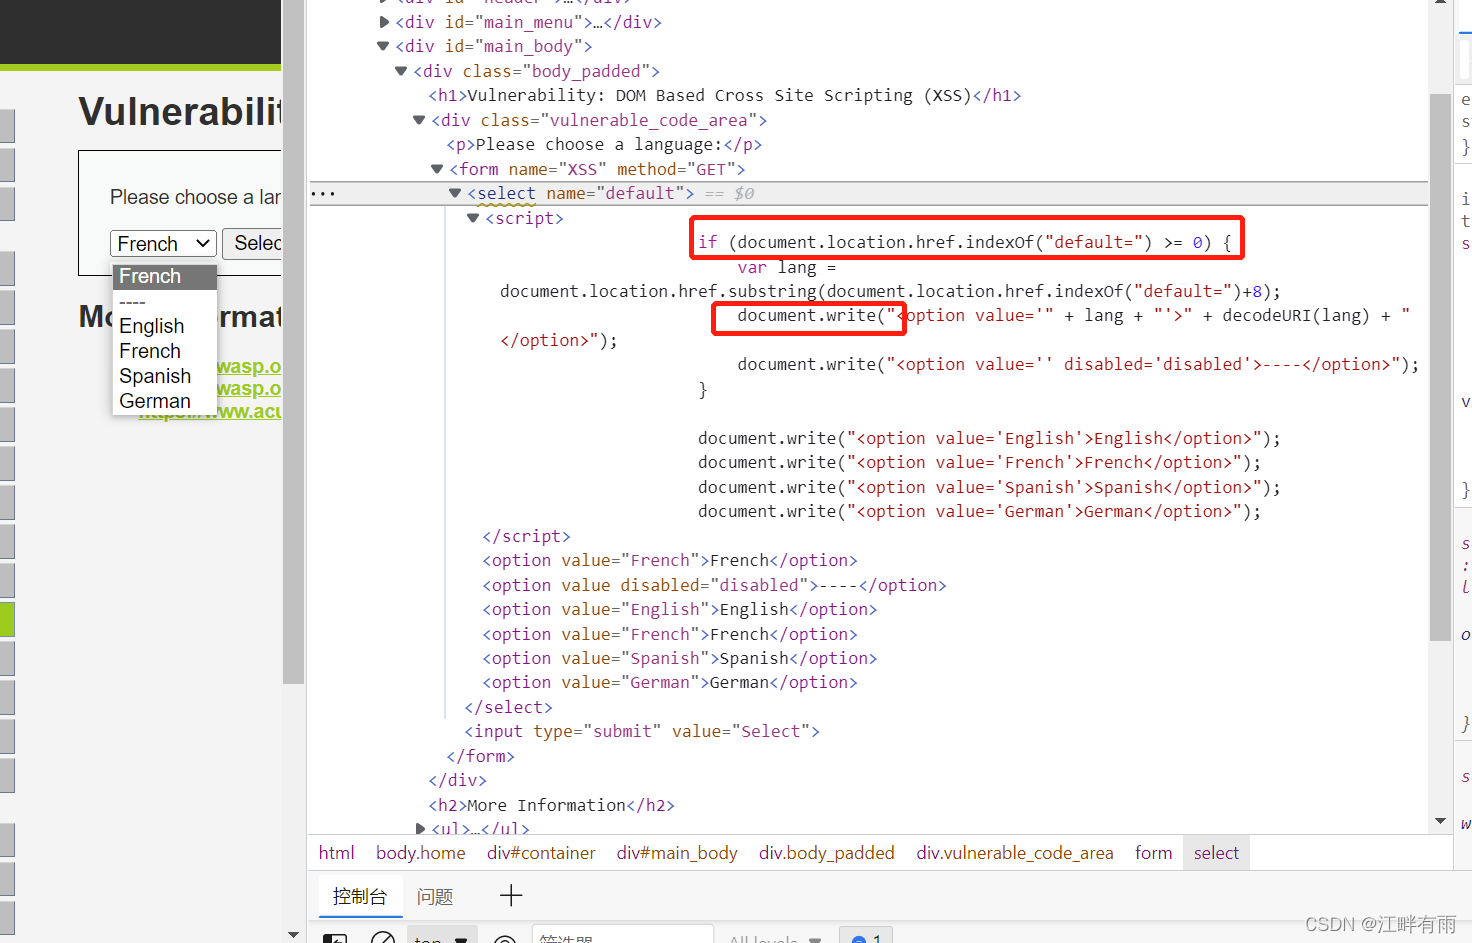Select the h2 More Information line
The width and height of the screenshot is (1472, 943).
click(x=551, y=805)
